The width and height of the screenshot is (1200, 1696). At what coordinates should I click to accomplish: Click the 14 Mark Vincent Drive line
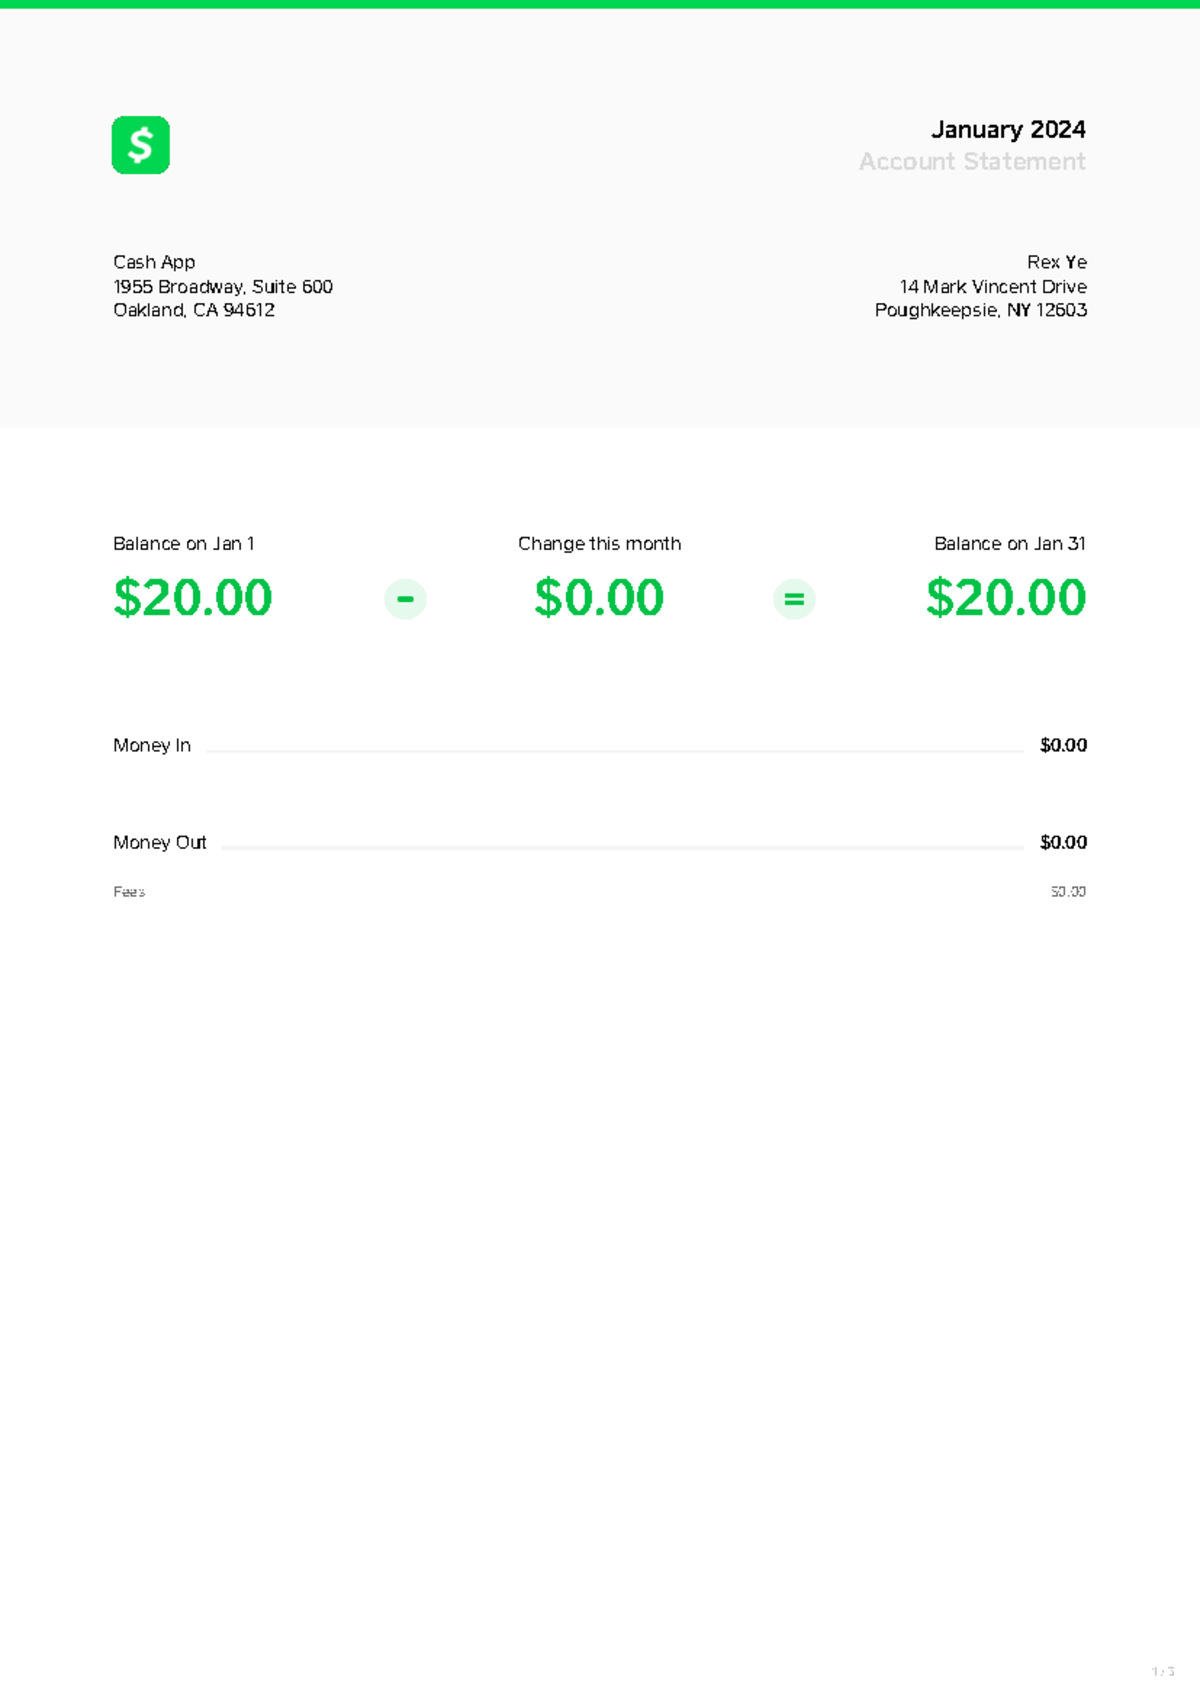pos(993,287)
